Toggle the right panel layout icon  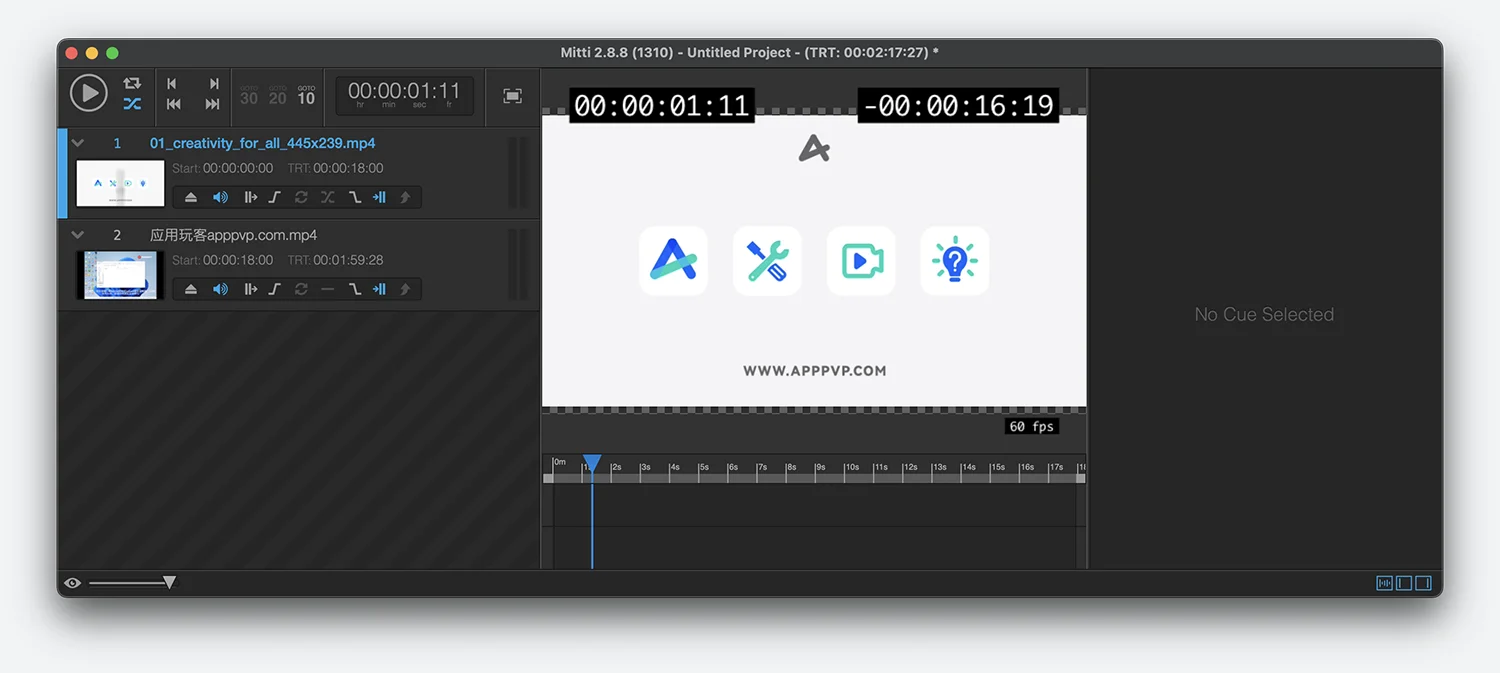1423,583
